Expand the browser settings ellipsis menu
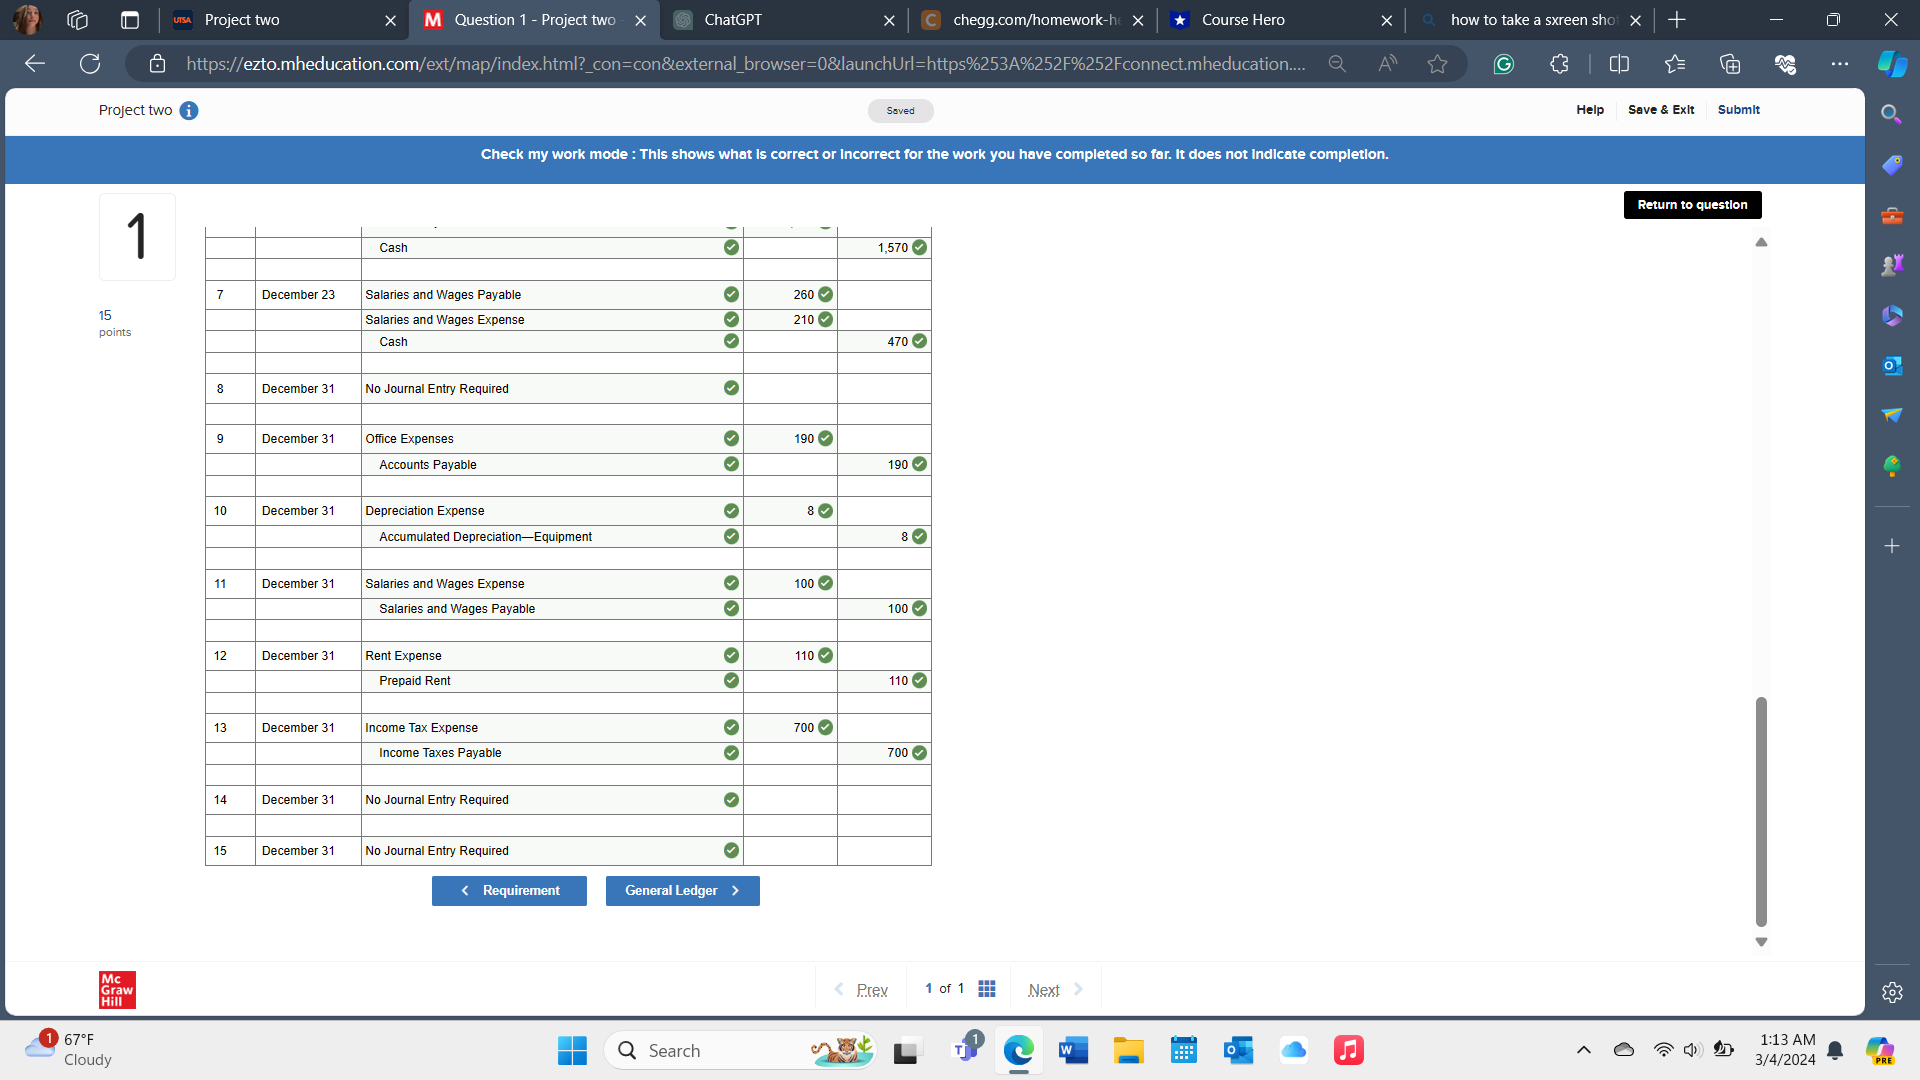 coord(1842,63)
